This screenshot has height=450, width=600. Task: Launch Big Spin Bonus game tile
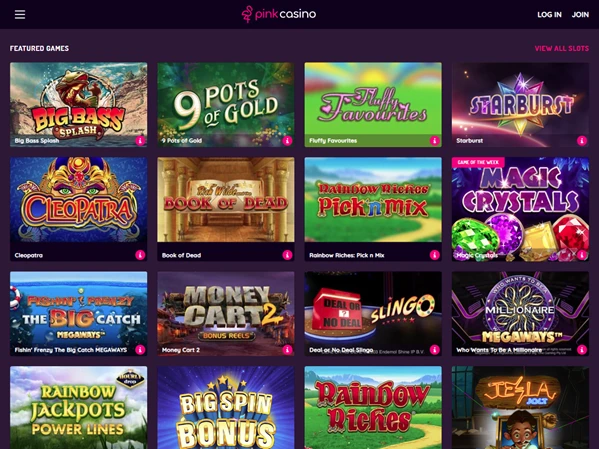(x=226, y=407)
